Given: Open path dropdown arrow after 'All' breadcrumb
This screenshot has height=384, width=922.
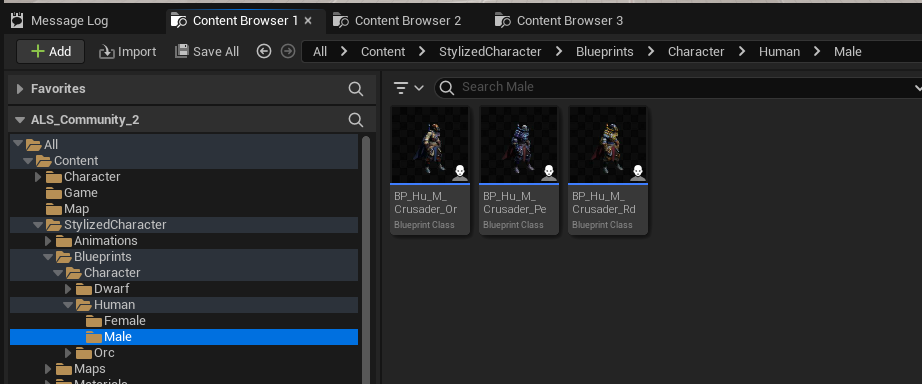Looking at the screenshot, I should [x=344, y=52].
